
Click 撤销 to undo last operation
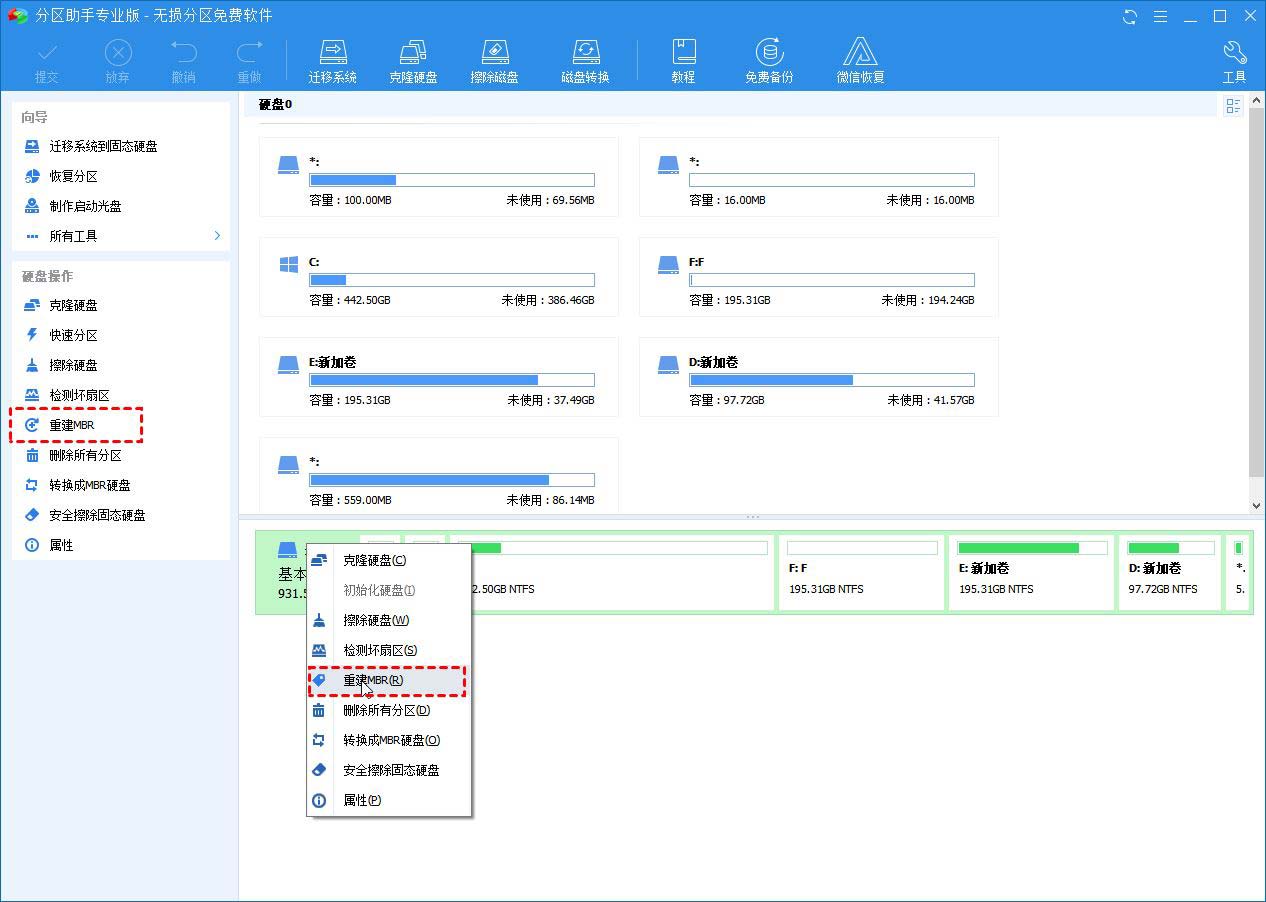[x=184, y=58]
